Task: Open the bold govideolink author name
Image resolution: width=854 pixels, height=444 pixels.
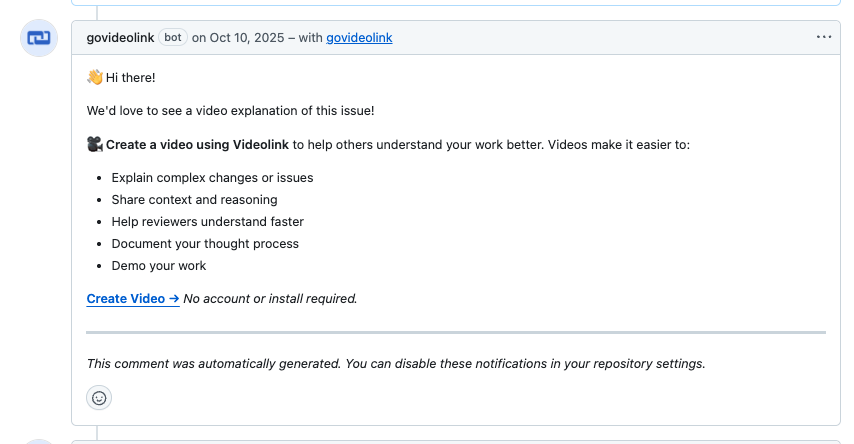Action: 121,38
